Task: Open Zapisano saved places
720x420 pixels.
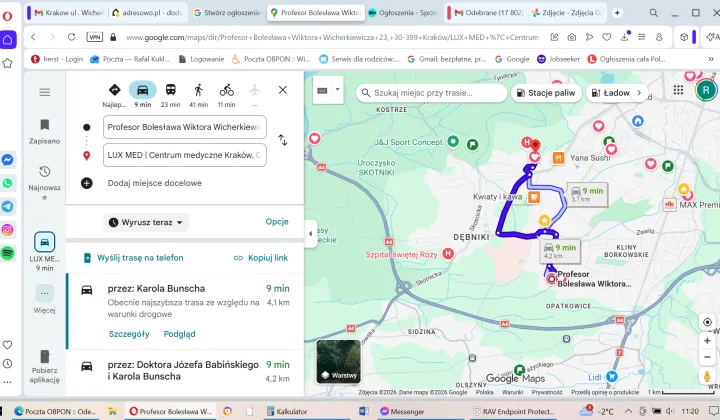Action: (x=44, y=132)
